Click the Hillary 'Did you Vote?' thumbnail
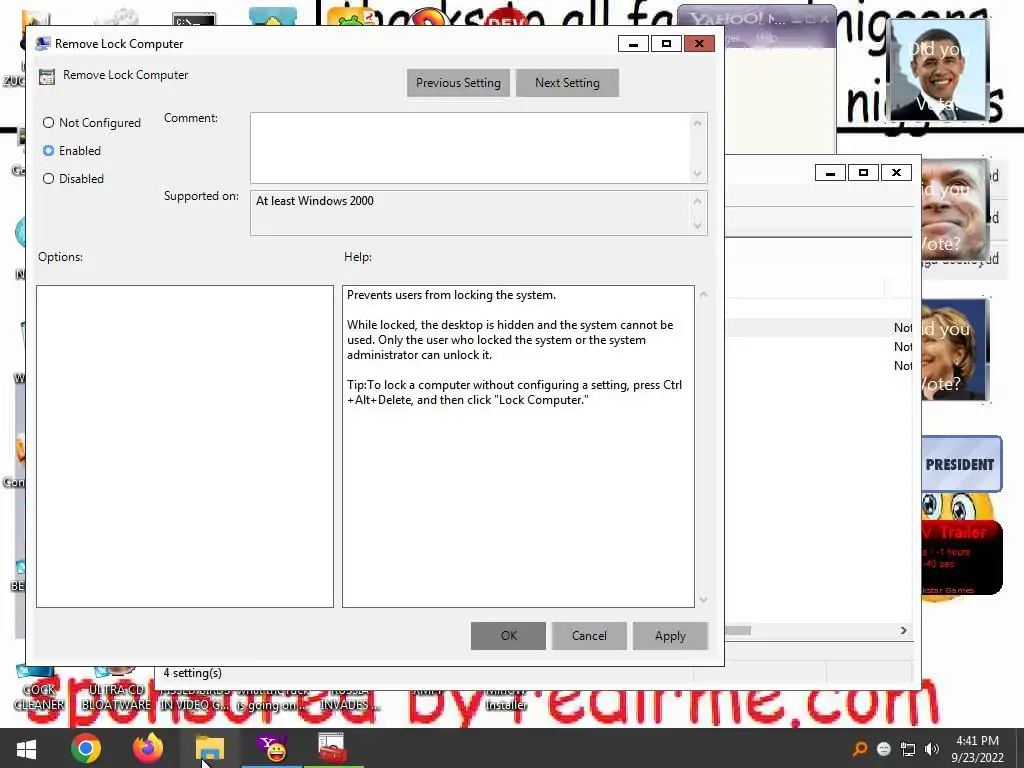Viewport: 1024px width, 768px height. click(x=955, y=350)
